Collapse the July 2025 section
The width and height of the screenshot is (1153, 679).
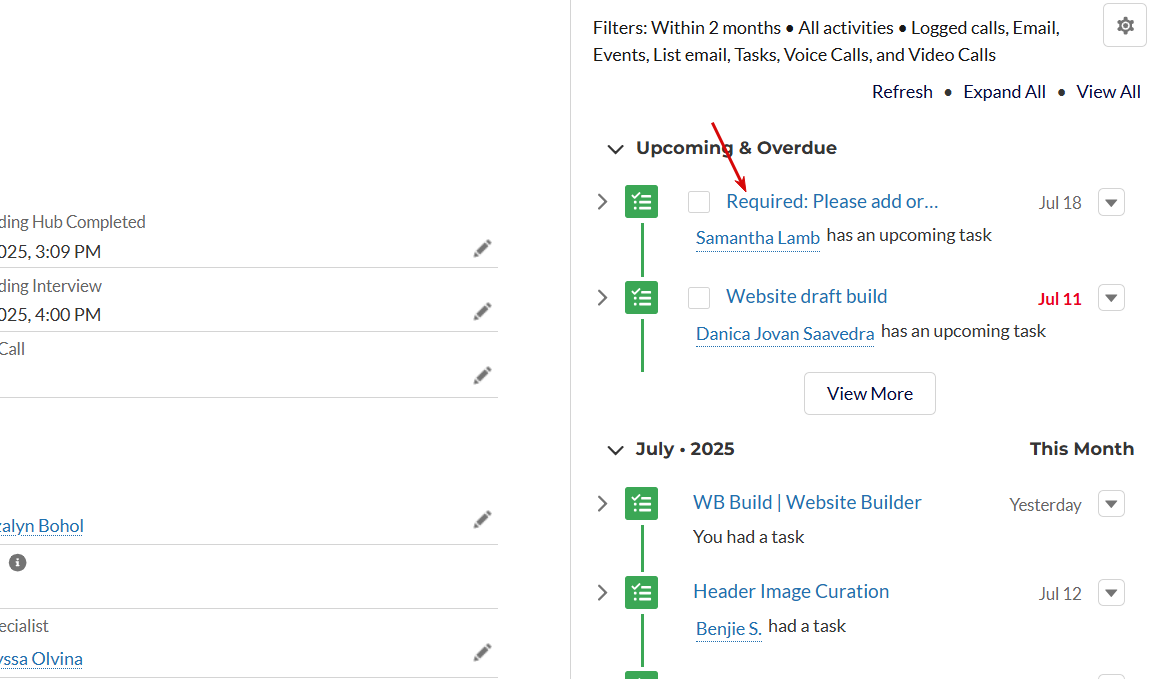pyautogui.click(x=615, y=450)
